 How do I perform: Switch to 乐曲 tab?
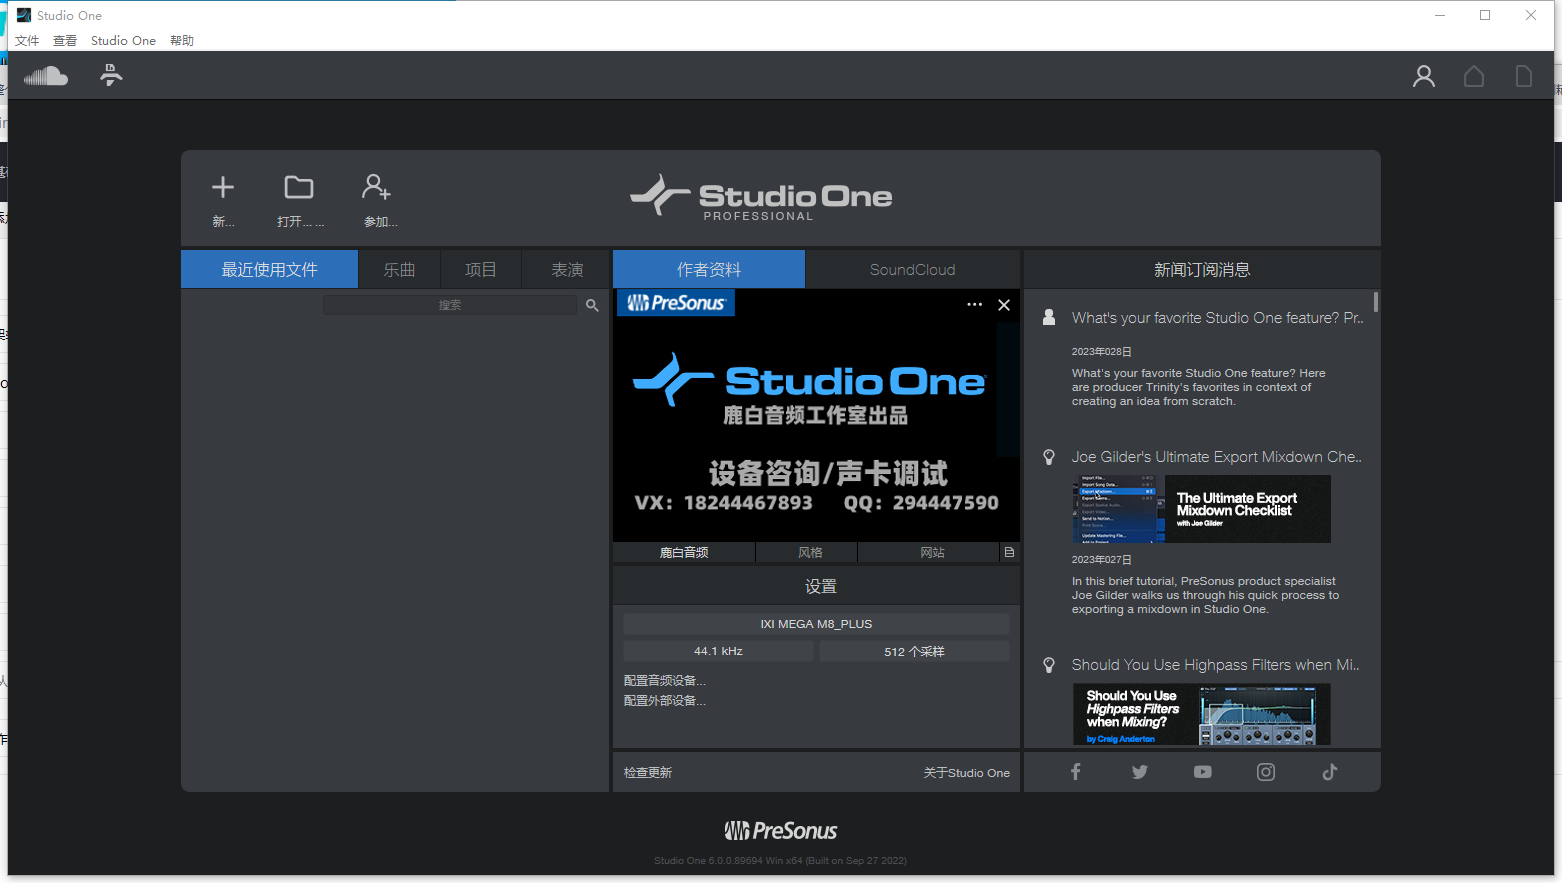[x=399, y=269]
